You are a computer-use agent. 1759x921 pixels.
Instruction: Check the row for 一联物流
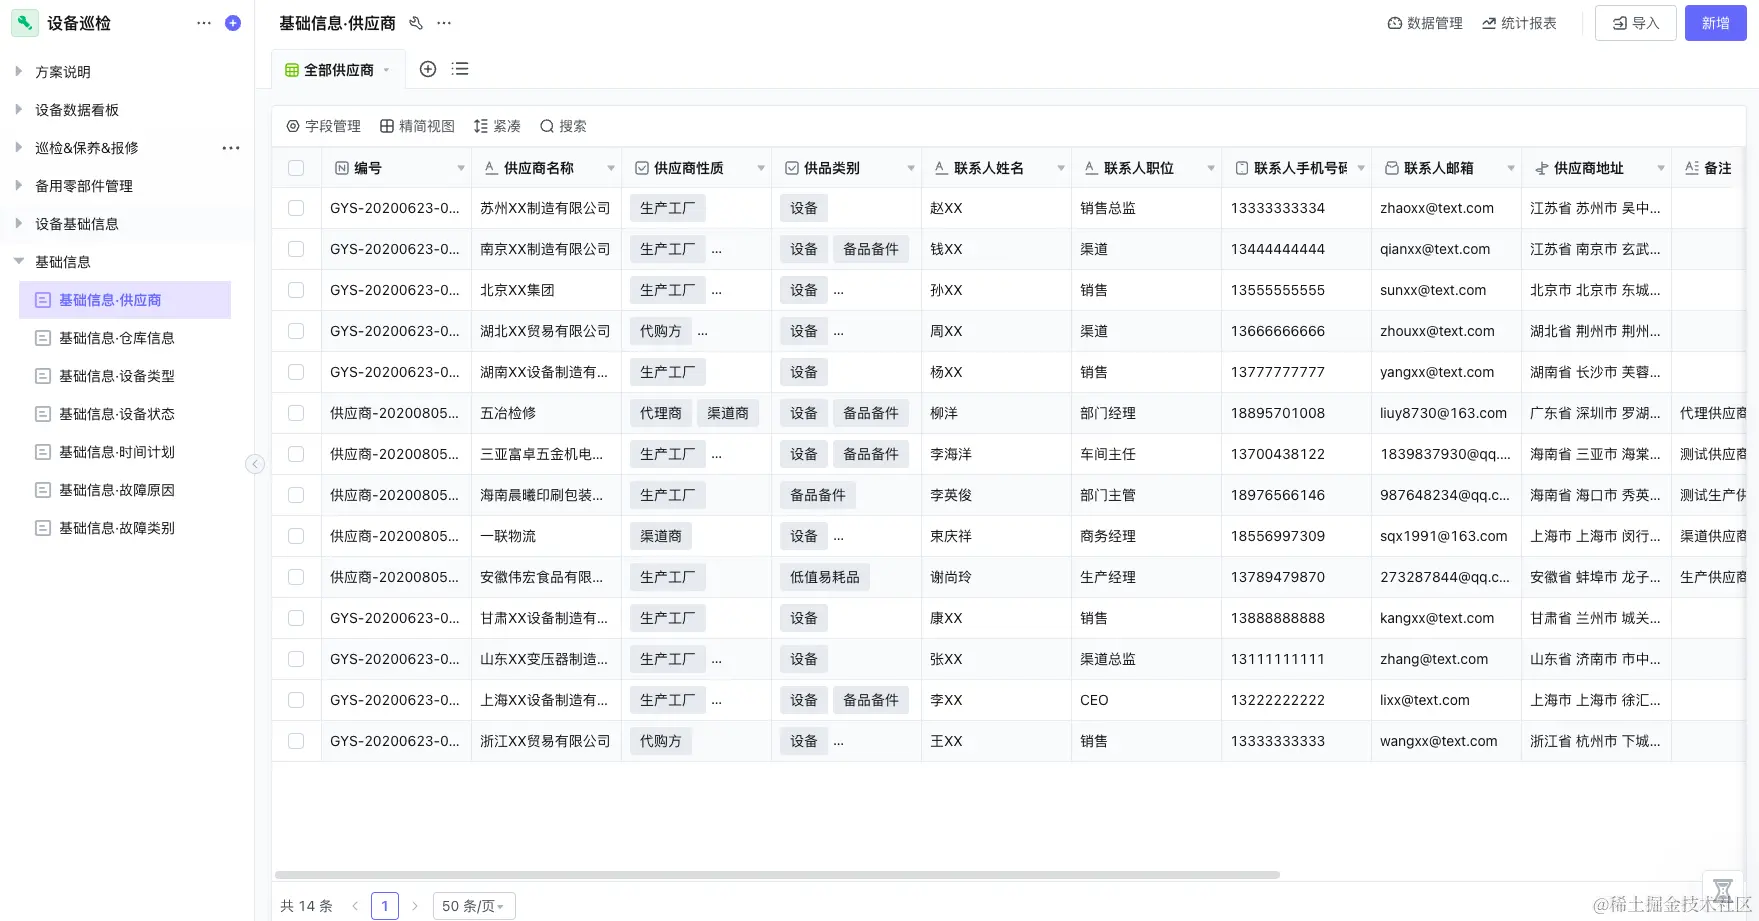pyautogui.click(x=296, y=536)
